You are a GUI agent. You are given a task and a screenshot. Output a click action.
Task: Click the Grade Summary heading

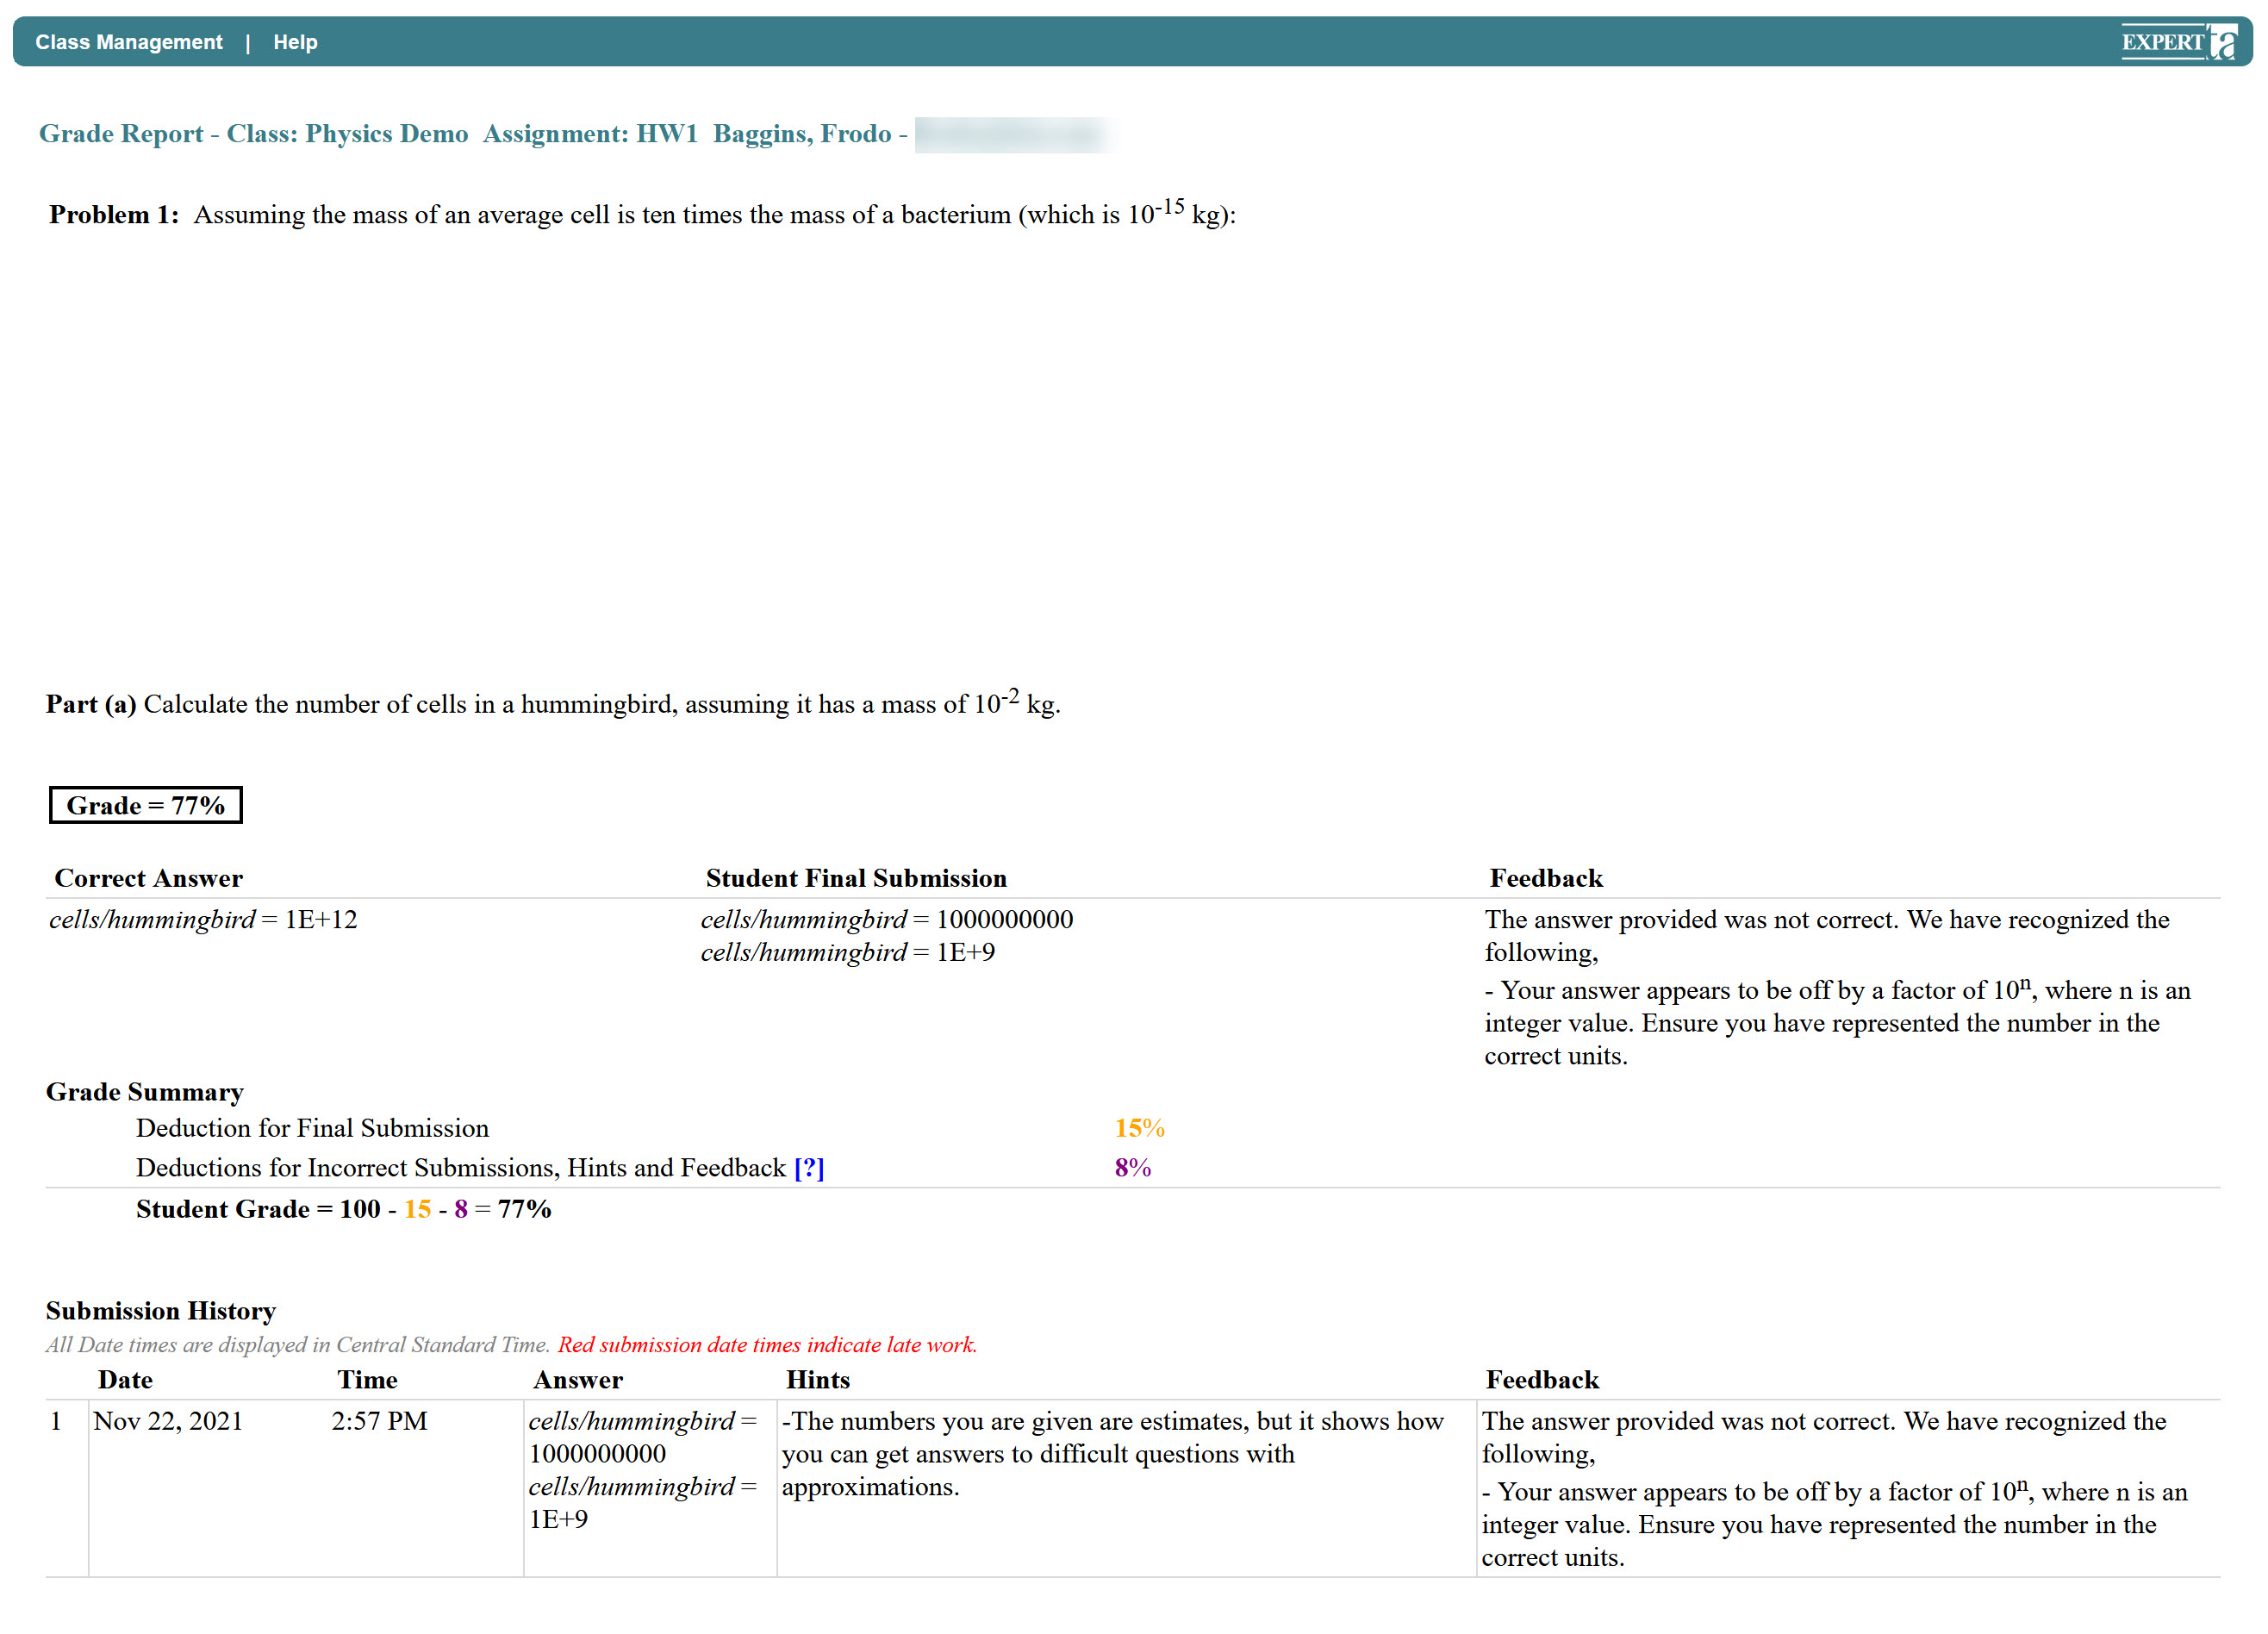[145, 1092]
